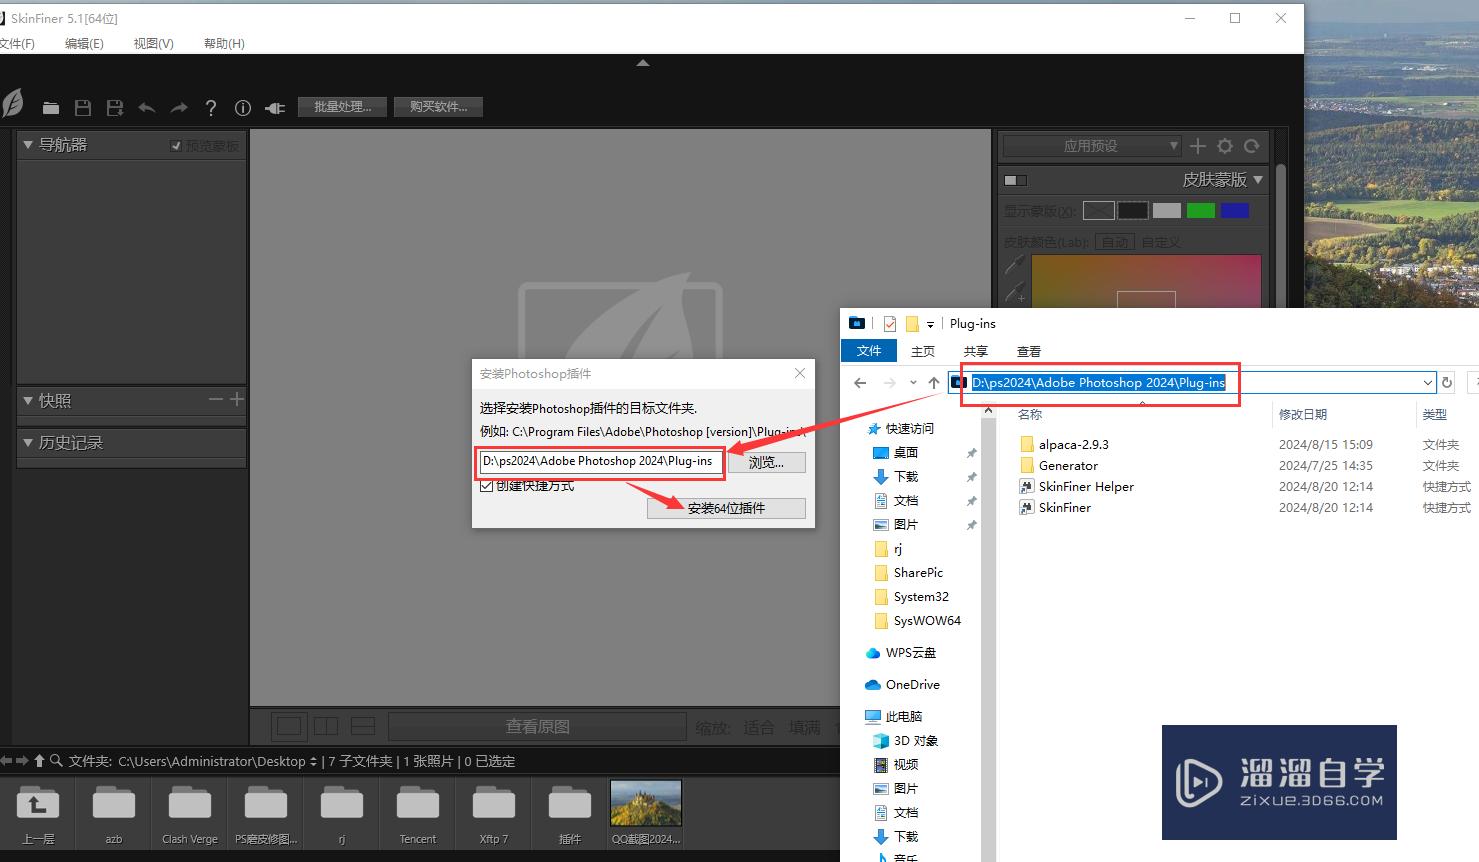Viewport: 1479px width, 862px height.
Task: Go back in Explorer navigation
Action: [x=860, y=383]
